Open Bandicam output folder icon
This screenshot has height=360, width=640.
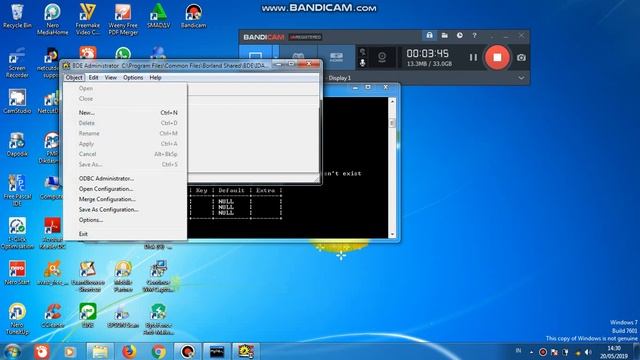point(444,36)
